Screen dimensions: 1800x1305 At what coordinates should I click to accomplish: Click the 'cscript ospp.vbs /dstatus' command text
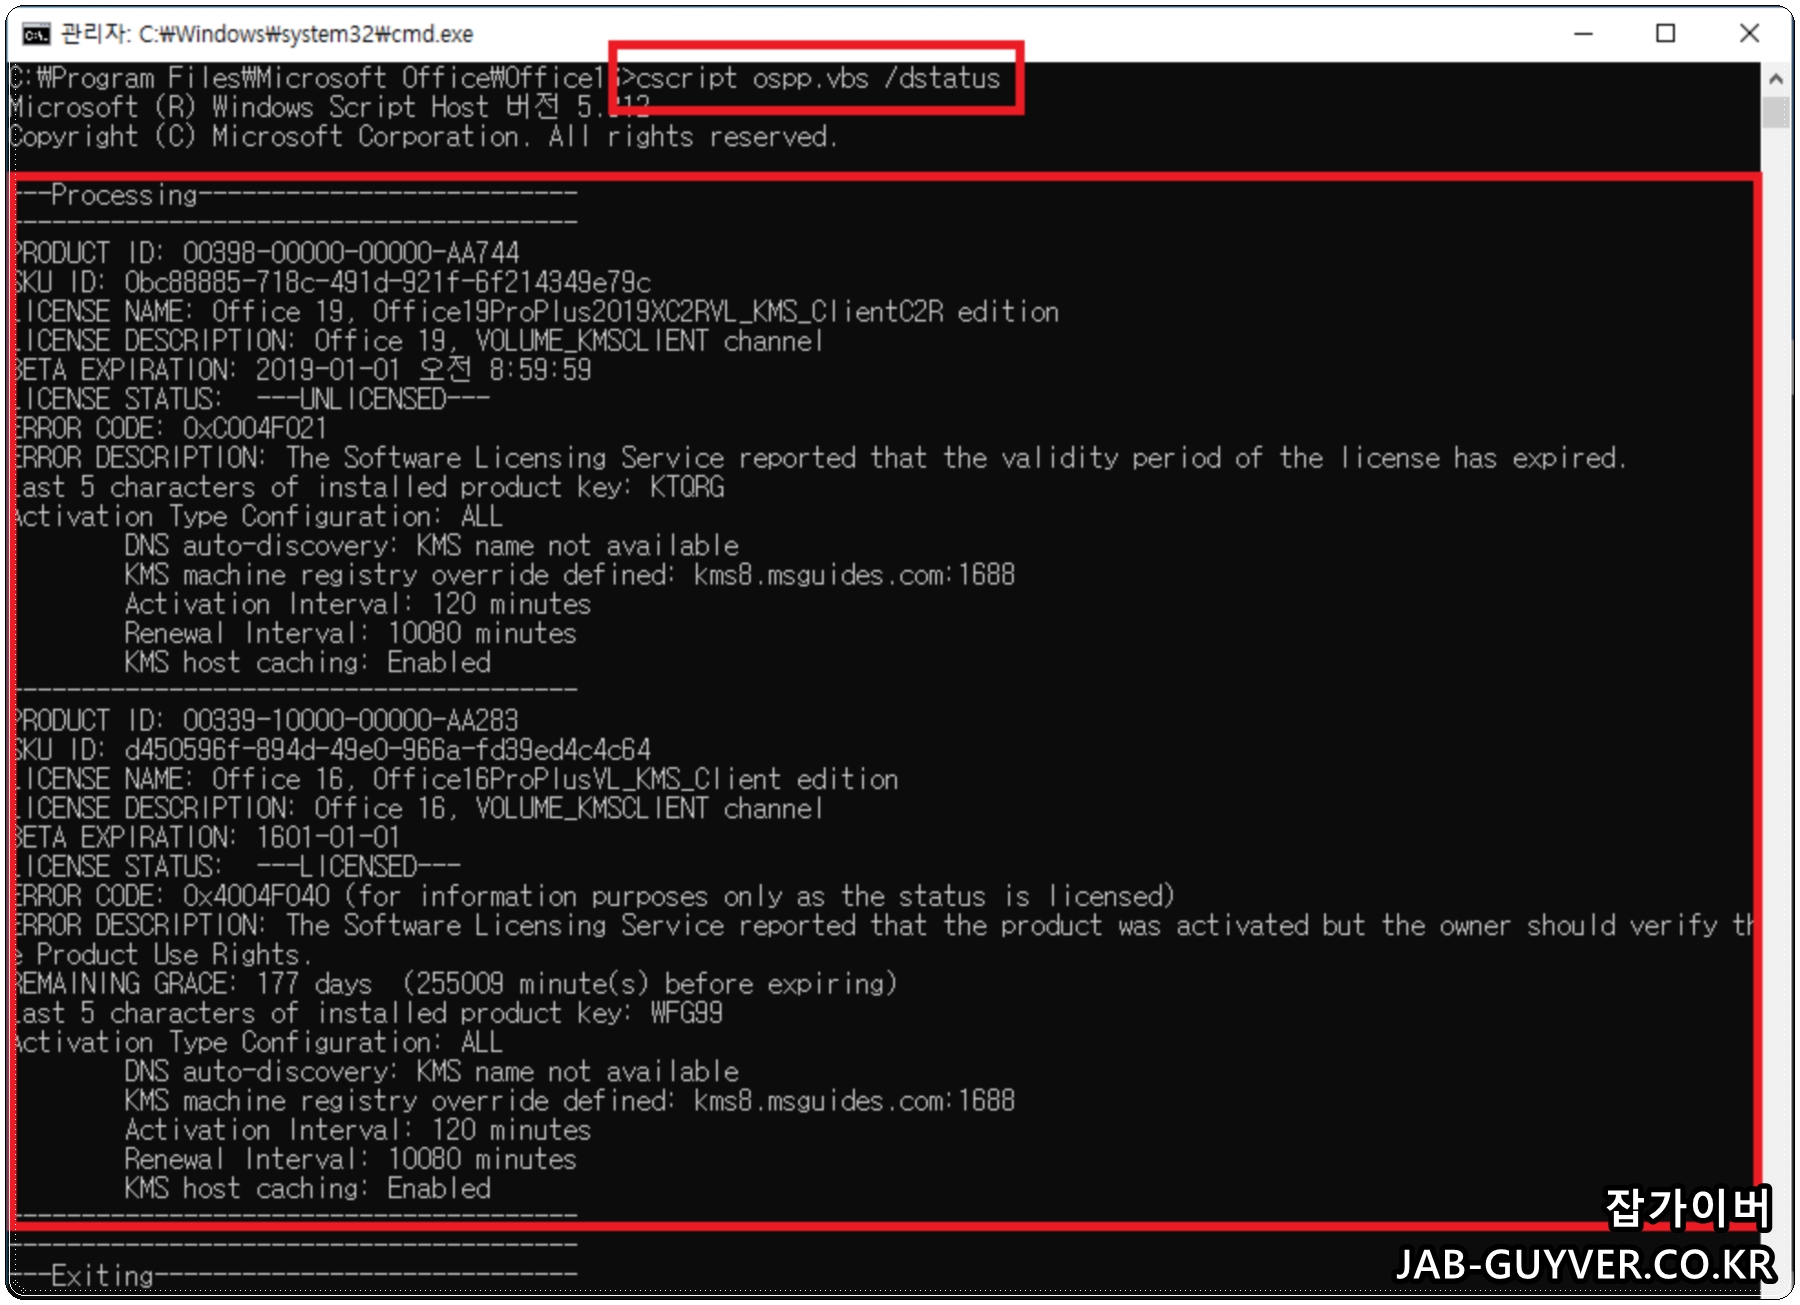click(818, 78)
